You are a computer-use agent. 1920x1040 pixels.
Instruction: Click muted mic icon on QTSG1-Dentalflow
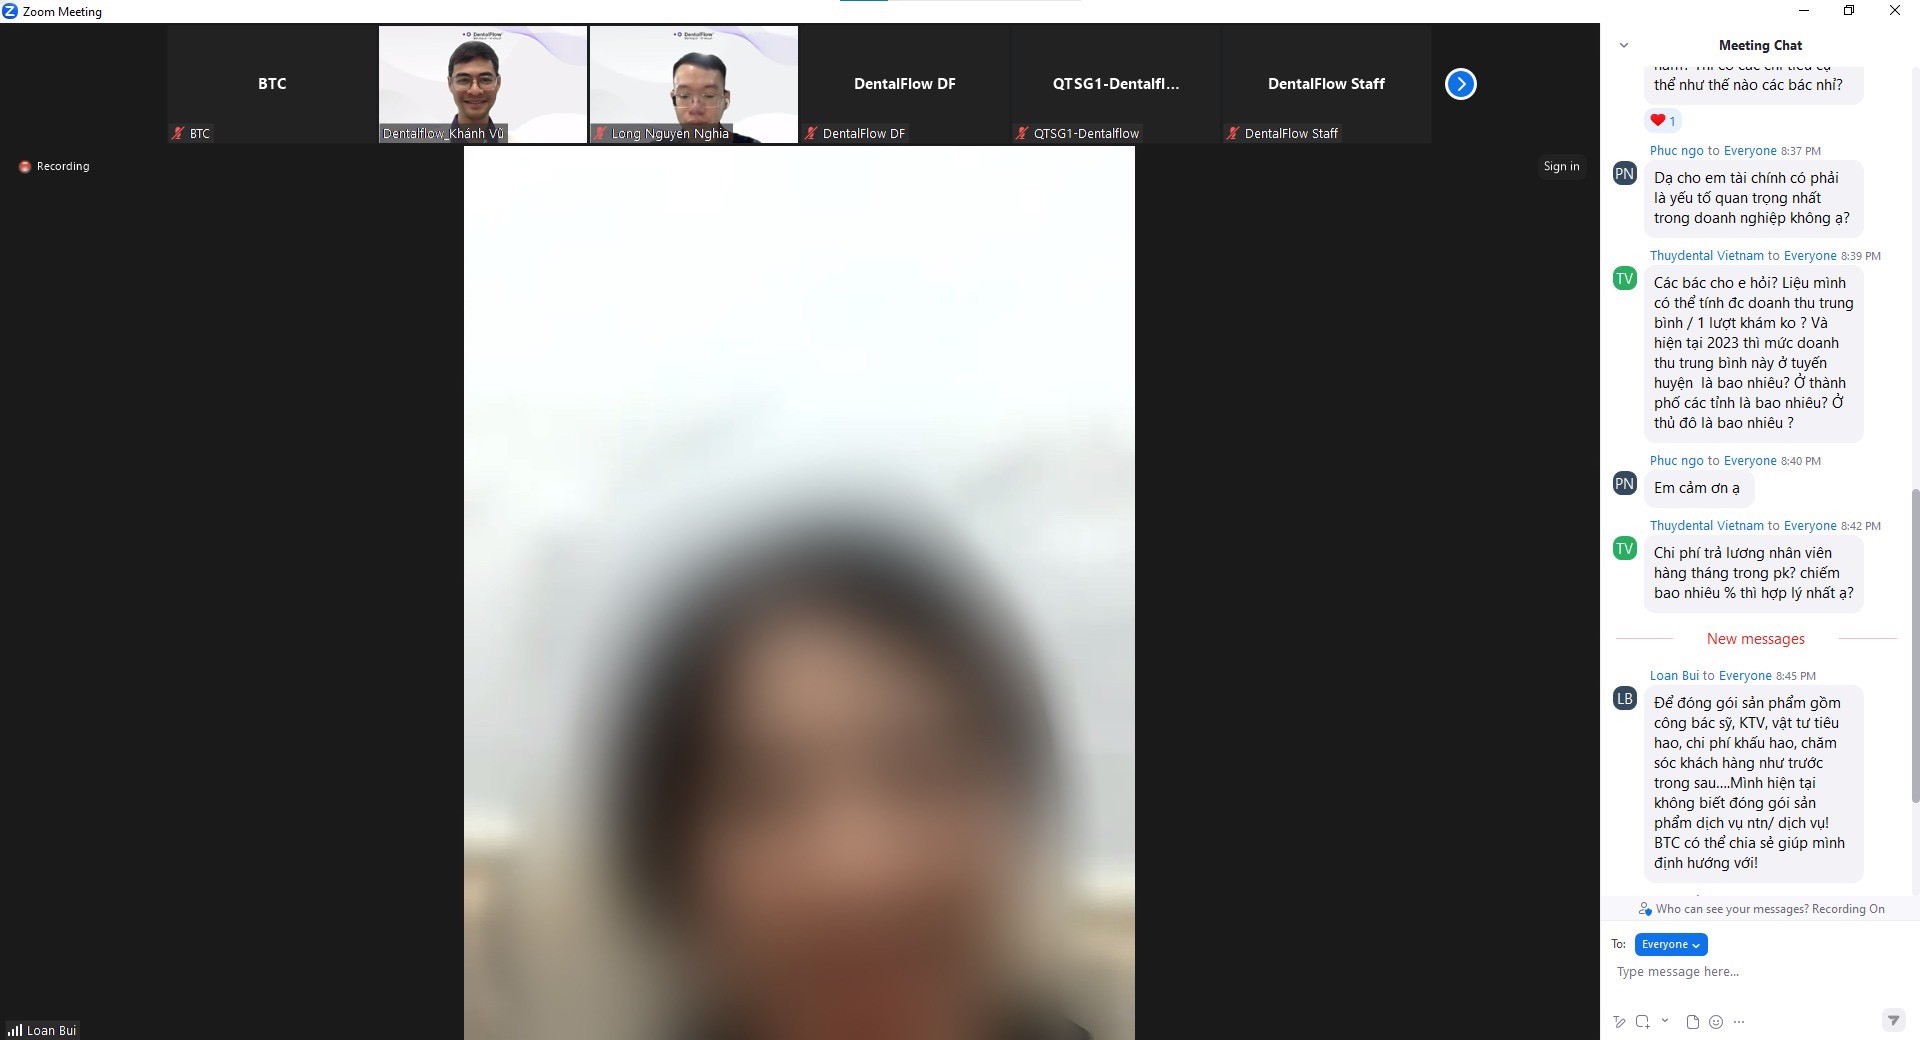[x=1022, y=133]
